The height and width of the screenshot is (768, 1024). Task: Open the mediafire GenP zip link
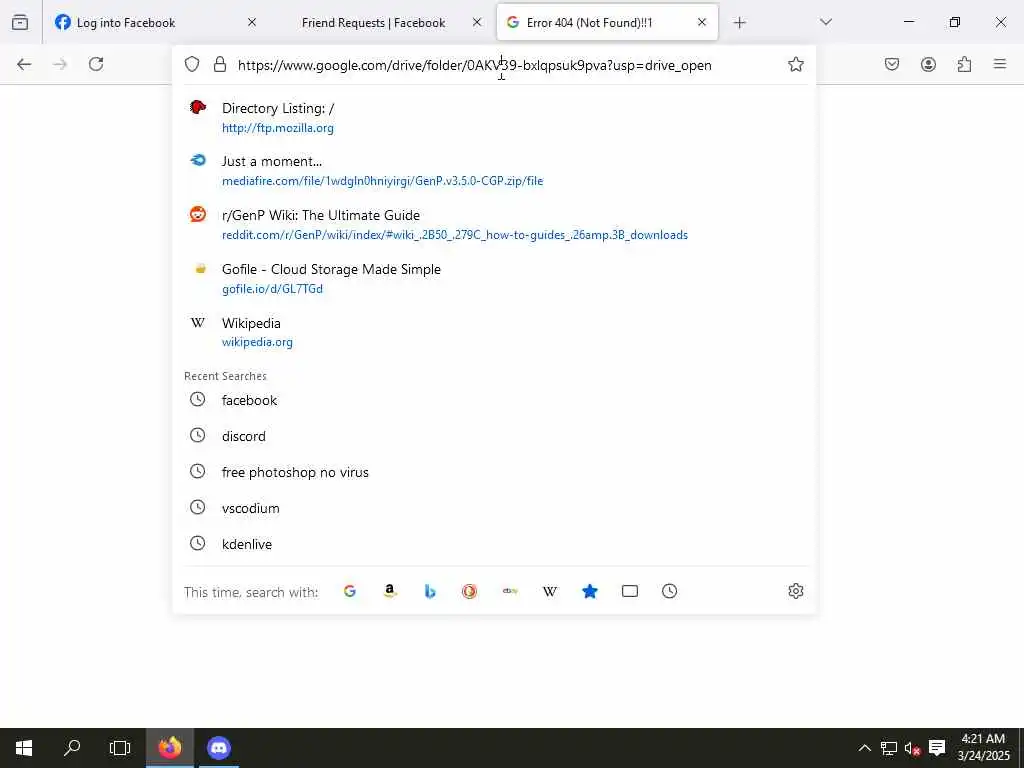(x=494, y=171)
